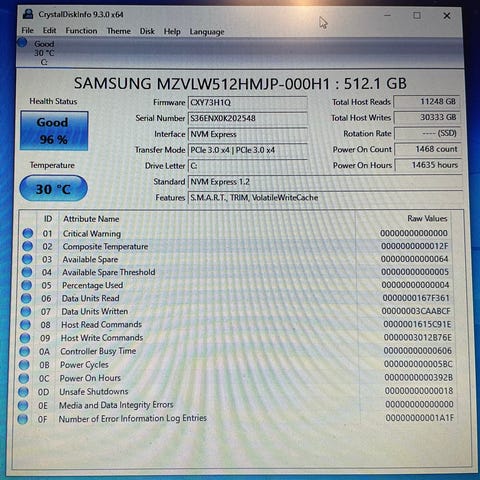This screenshot has height=480, width=480.
Task: Click the blue status icon for Power Cycles
Action: pos(24,365)
